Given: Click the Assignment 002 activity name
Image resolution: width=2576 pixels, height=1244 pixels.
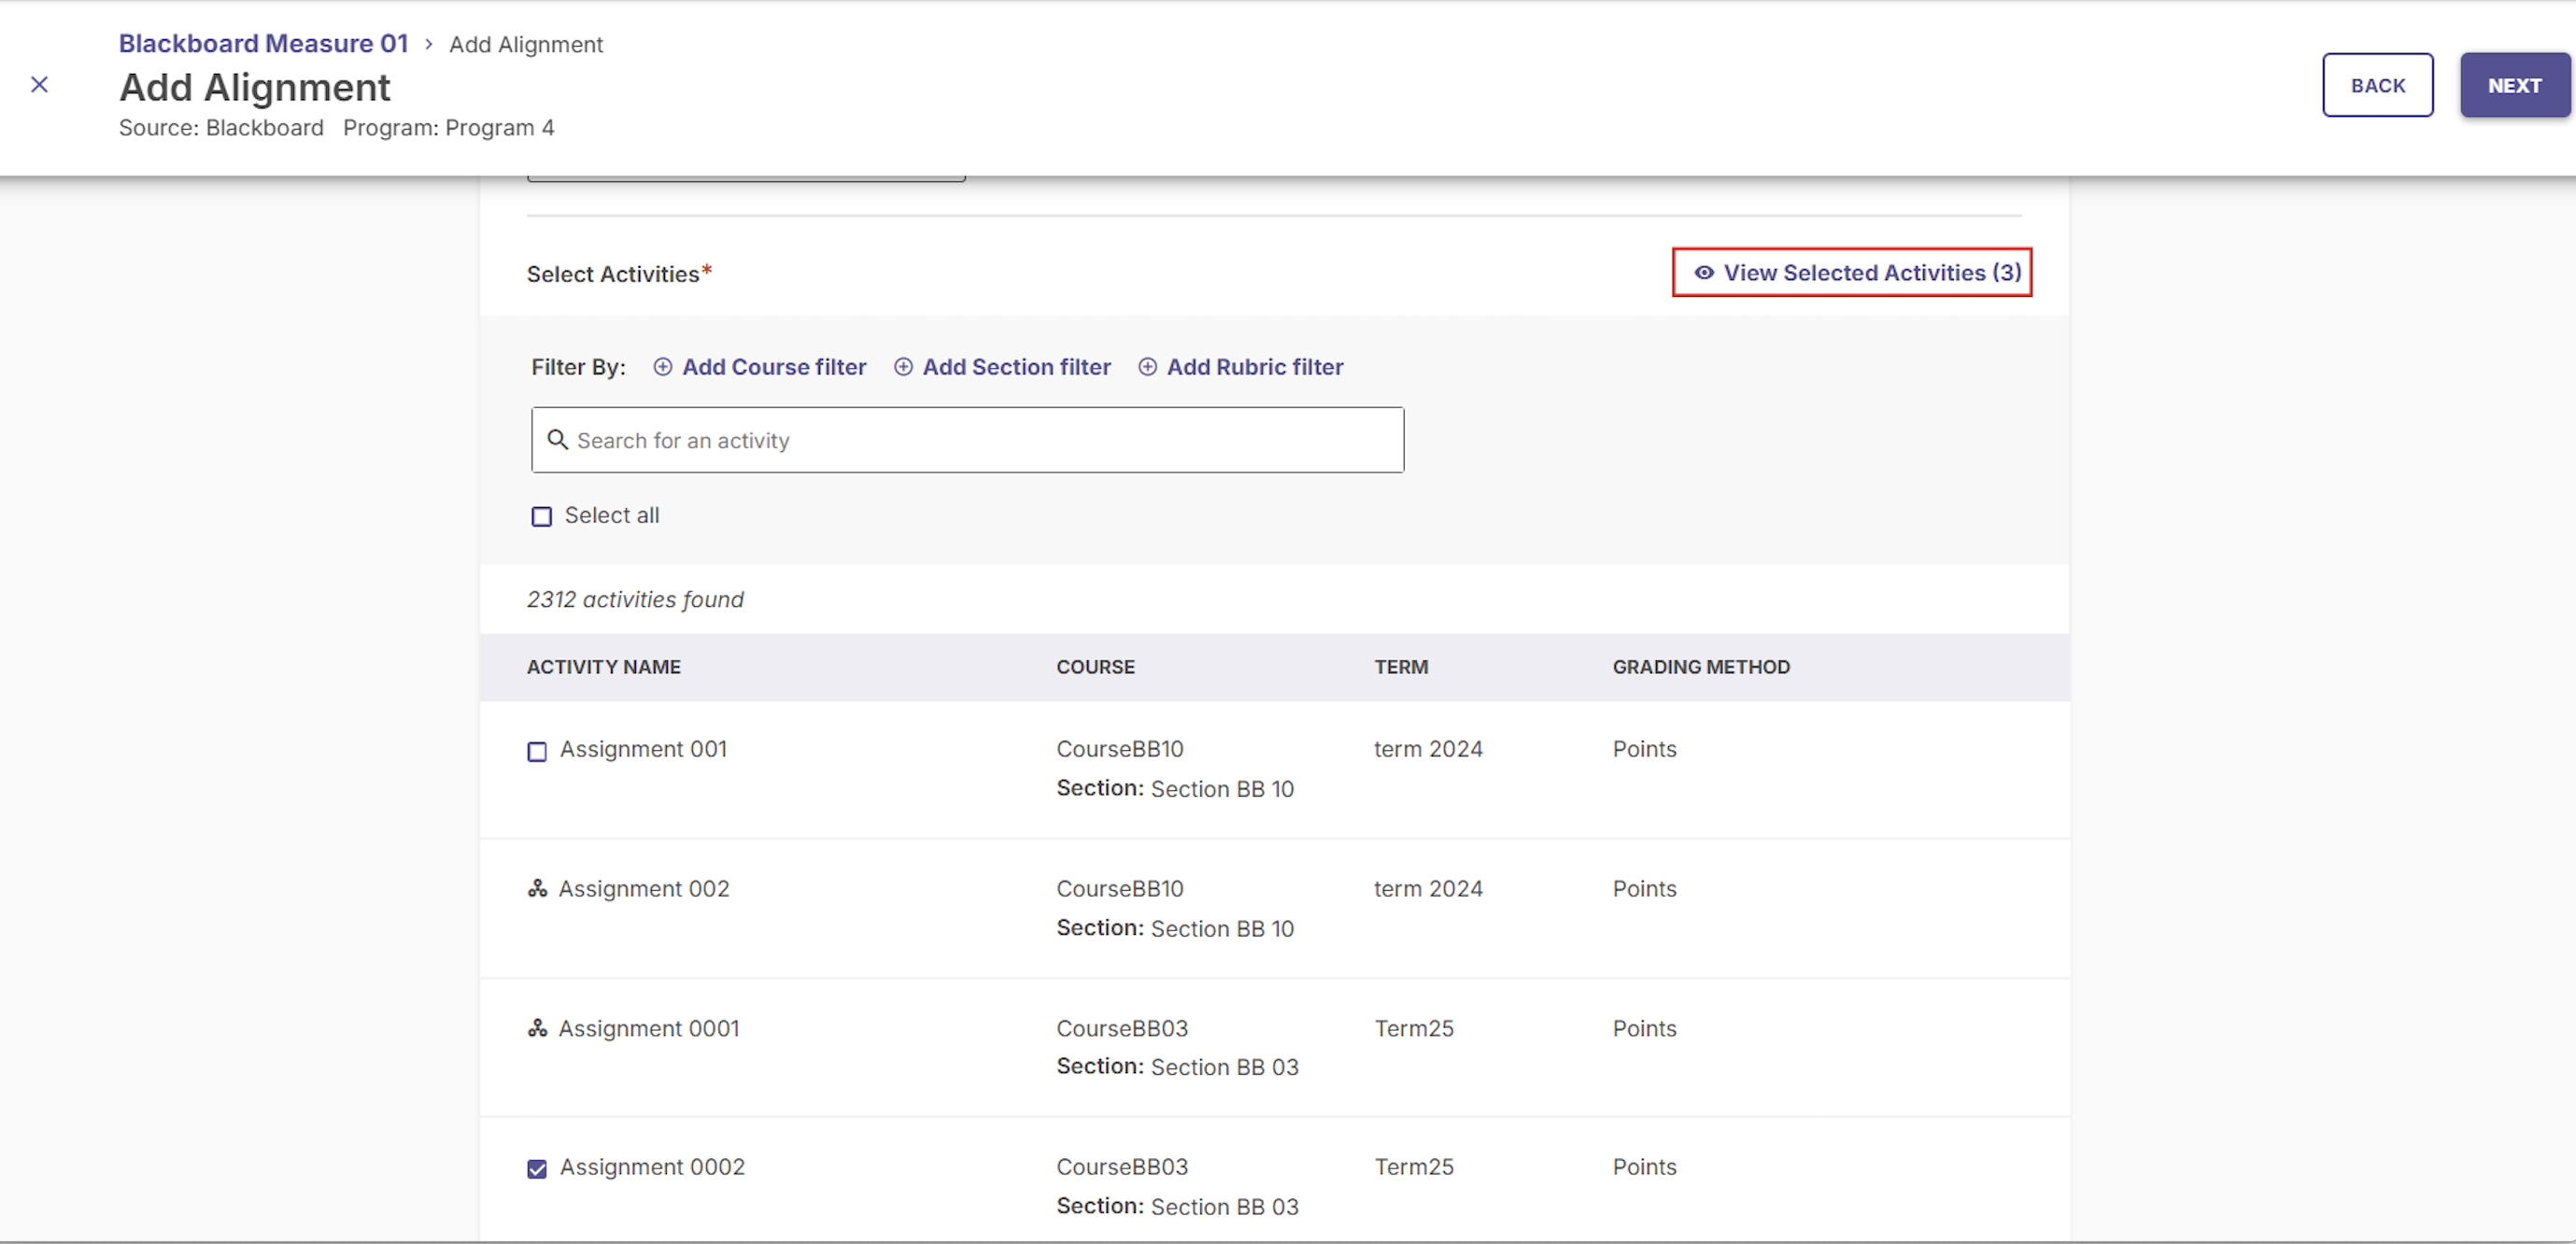Looking at the screenshot, I should (643, 888).
